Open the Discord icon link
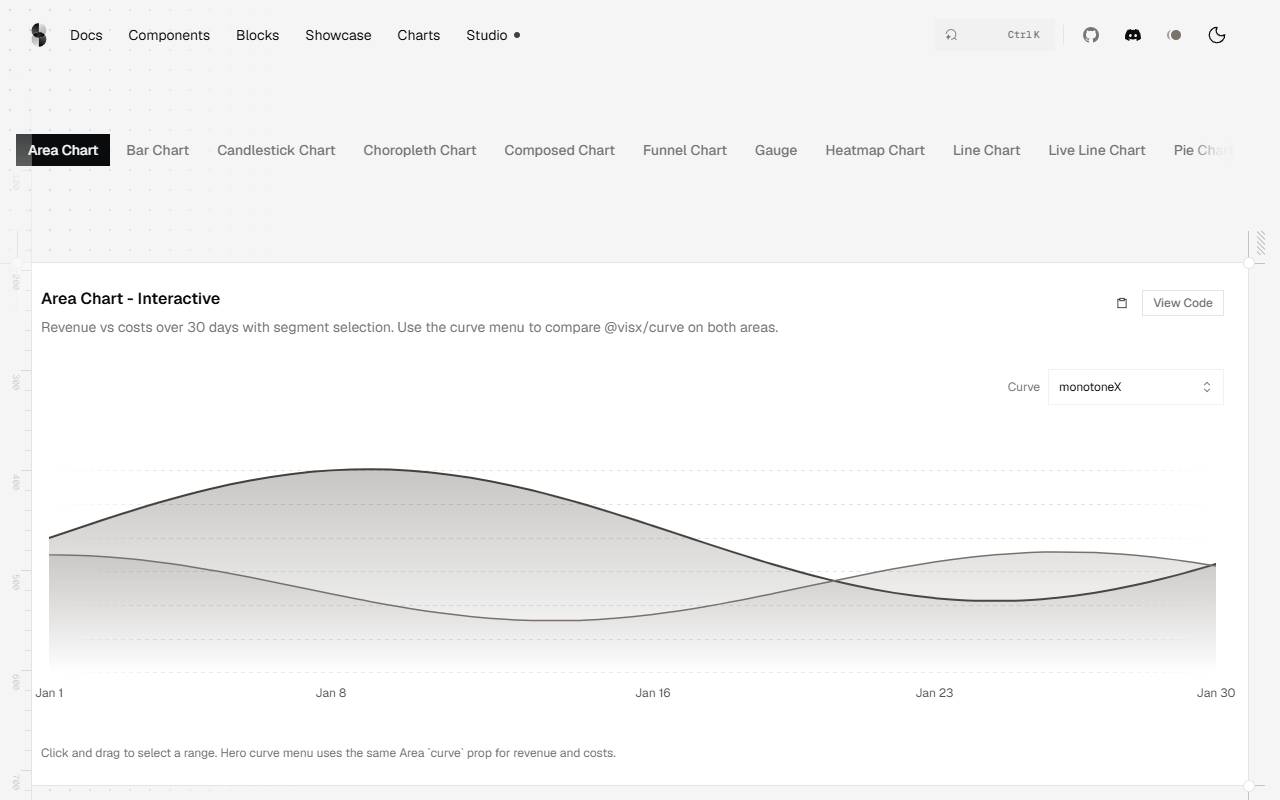1280x800 pixels. point(1133,35)
